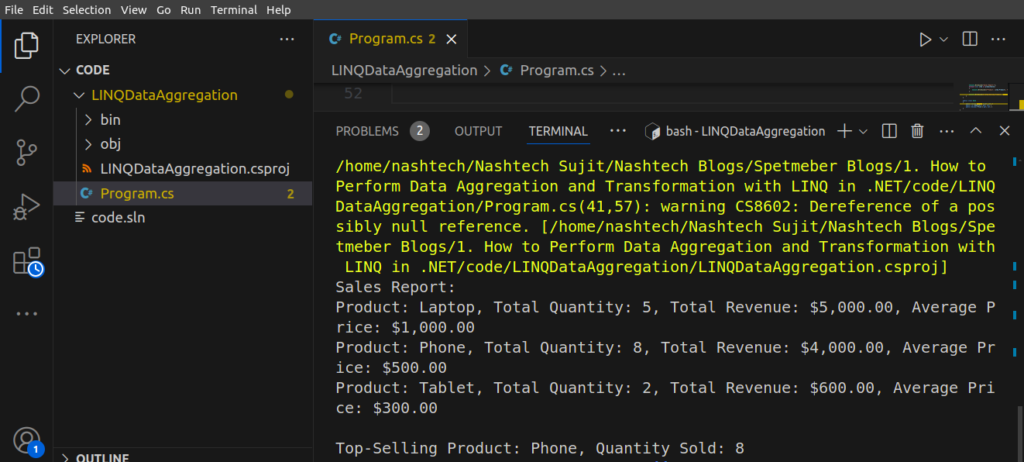Maximize the terminal panel size
Screen dimensions: 1024x462
coord(976,131)
